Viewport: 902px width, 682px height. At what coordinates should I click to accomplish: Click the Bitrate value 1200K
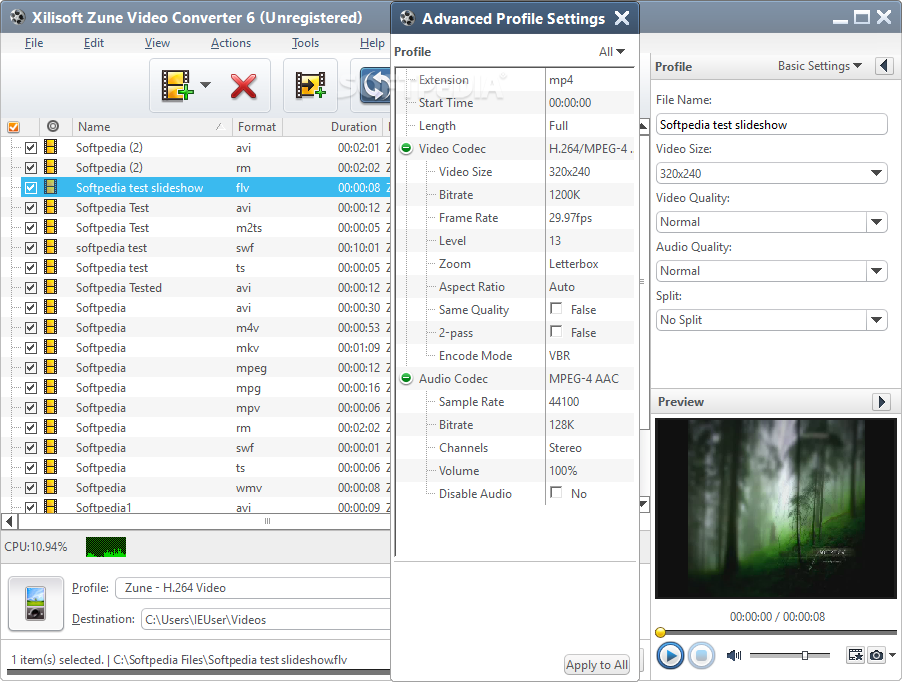[x=564, y=194]
